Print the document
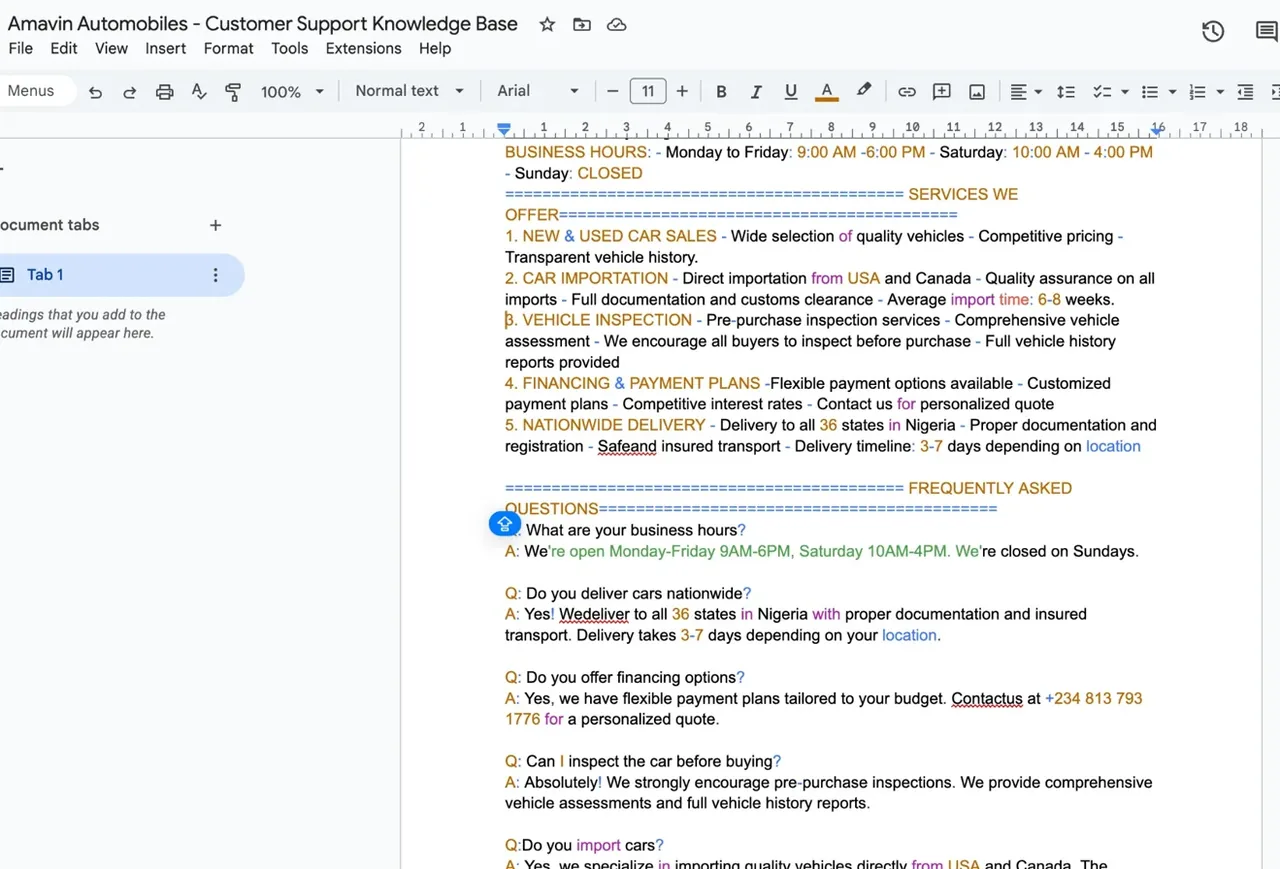Viewport: 1280px width, 869px height. (x=165, y=92)
